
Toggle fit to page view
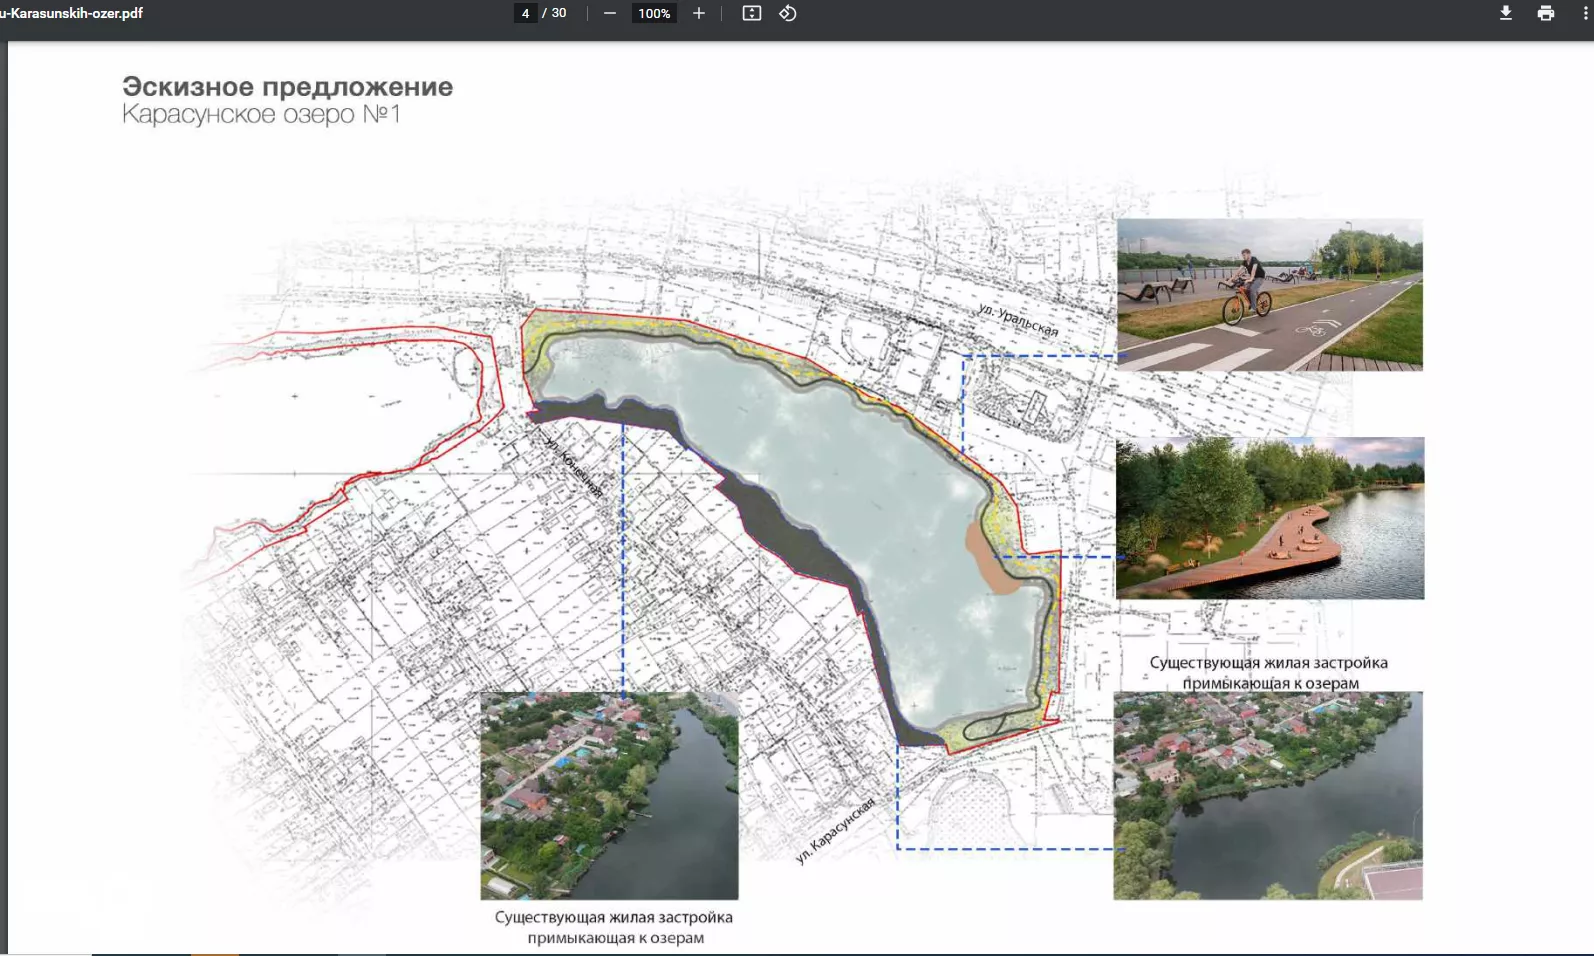click(752, 13)
